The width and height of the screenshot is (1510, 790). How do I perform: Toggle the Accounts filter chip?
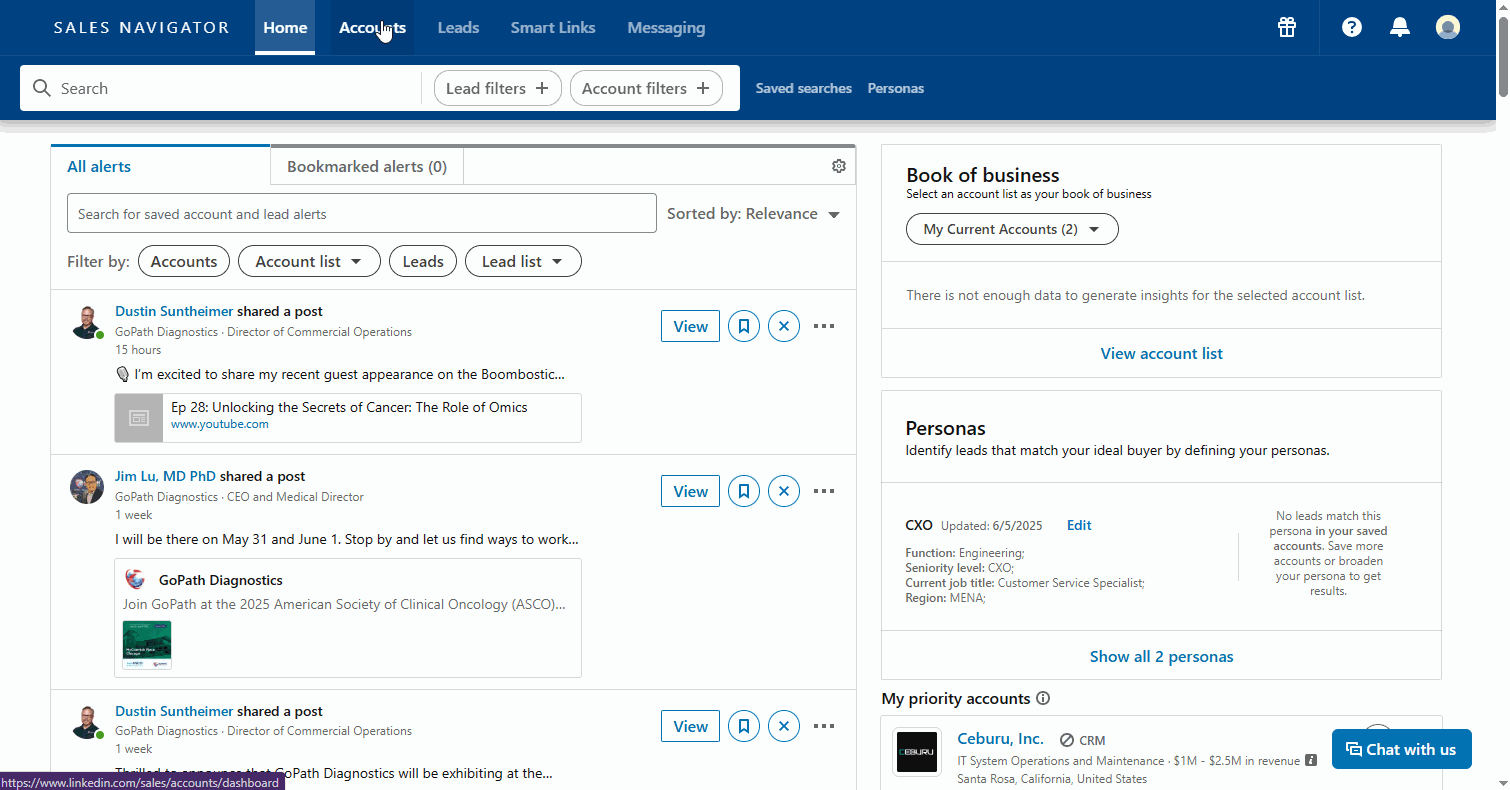tap(184, 261)
